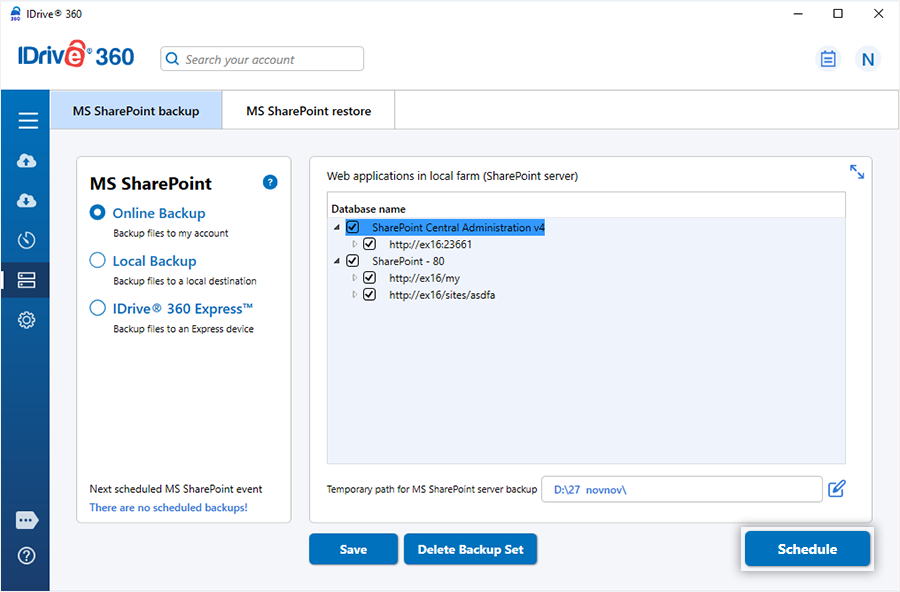This screenshot has width=900, height=592.
Task: Open cloud restore from the sidebar
Action: tap(27, 201)
